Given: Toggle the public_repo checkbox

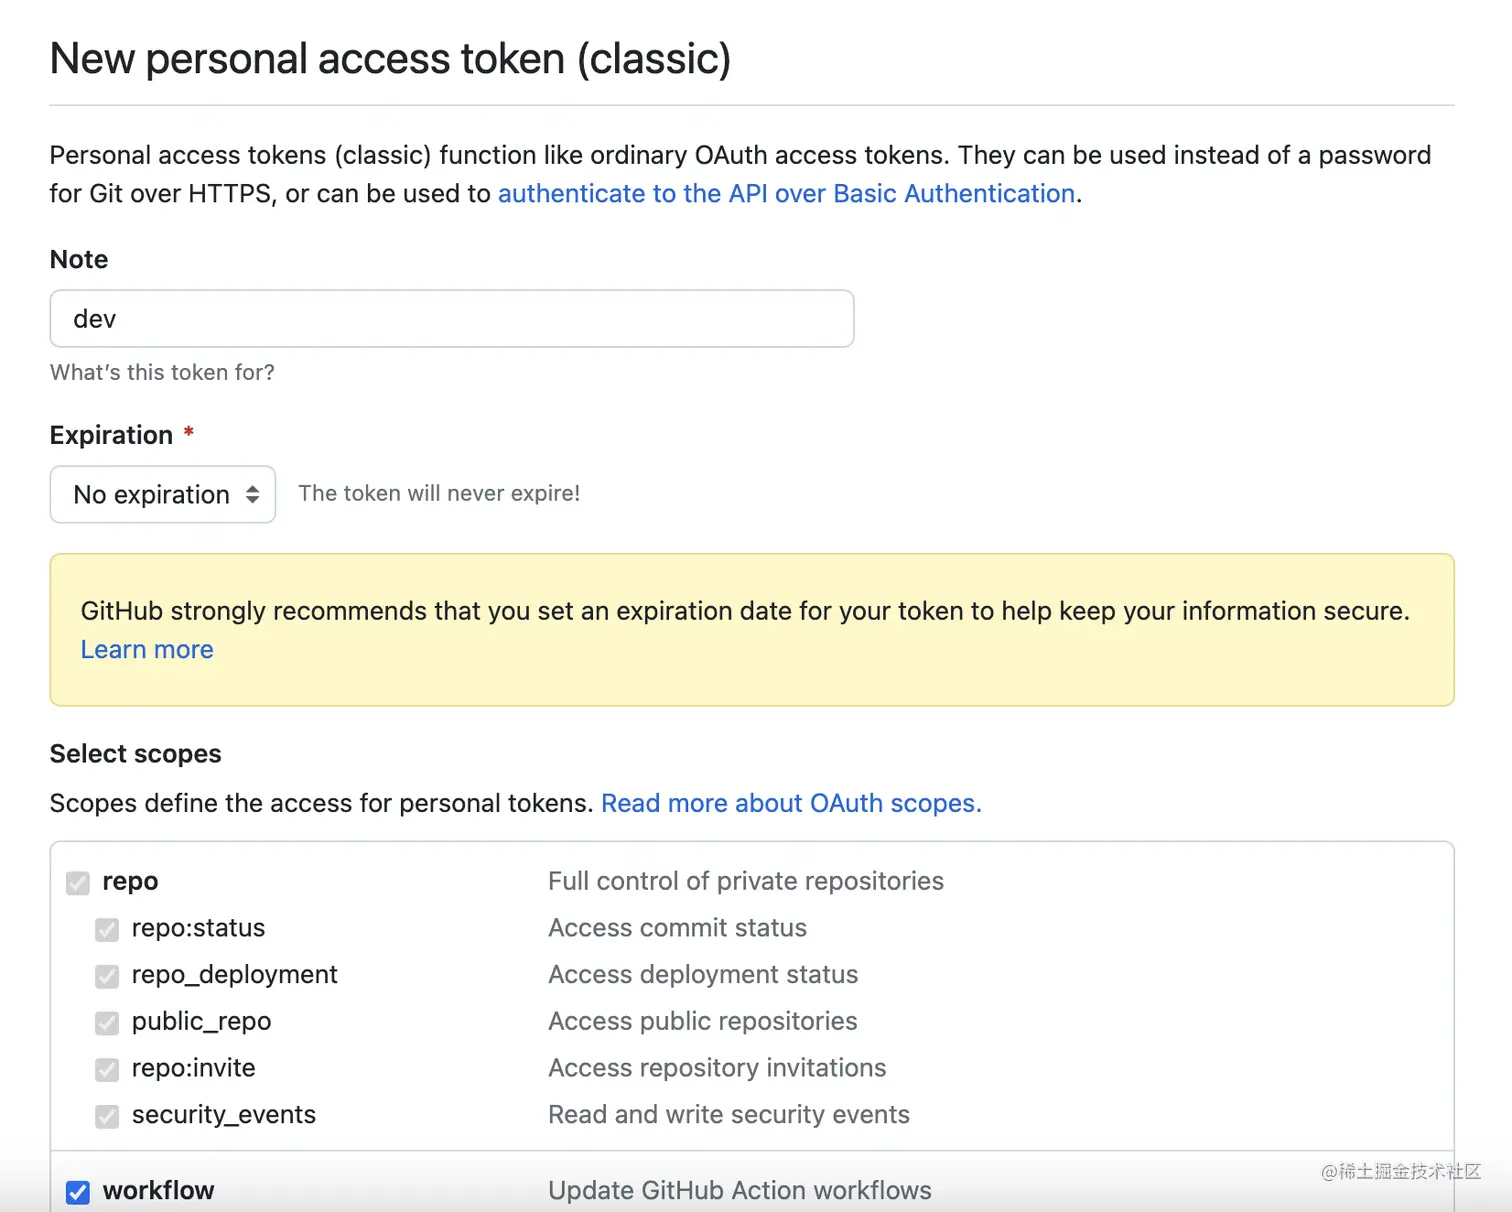Looking at the screenshot, I should click(107, 1023).
